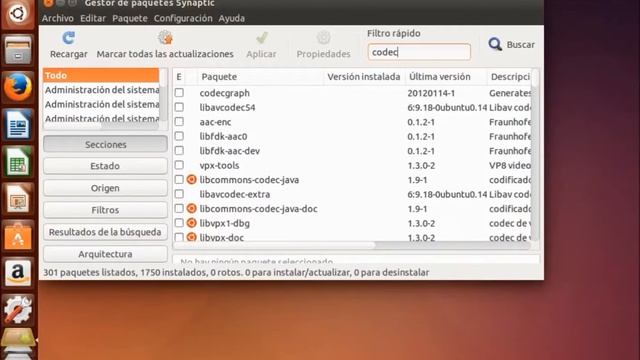This screenshot has width=640, height=360.
Task: Open the Editar menu
Action: tap(93, 18)
